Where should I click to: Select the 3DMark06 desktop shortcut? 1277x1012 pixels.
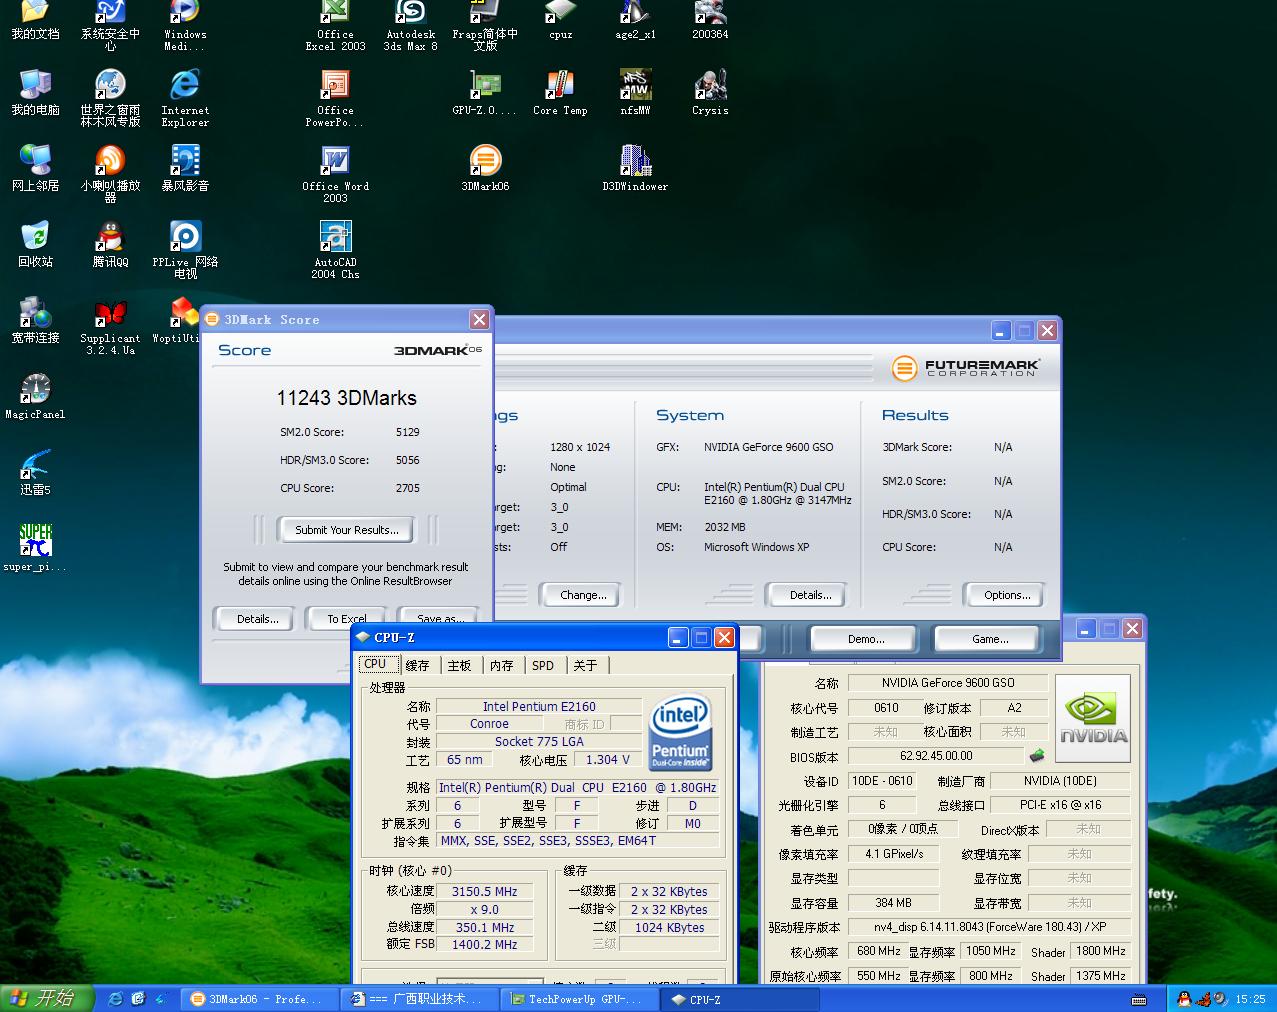tap(485, 168)
